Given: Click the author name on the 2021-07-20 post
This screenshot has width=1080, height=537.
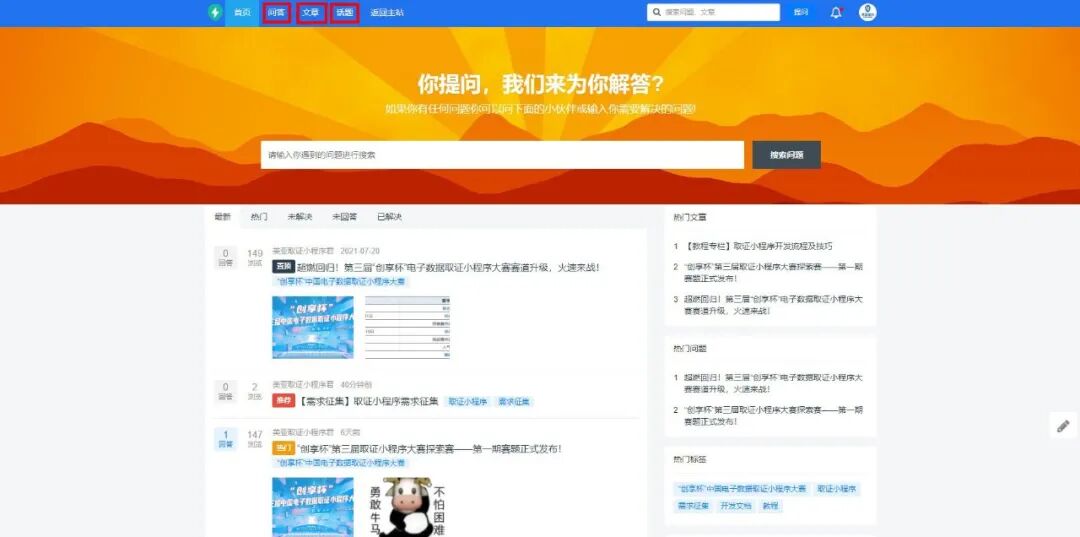Looking at the screenshot, I should tap(303, 251).
